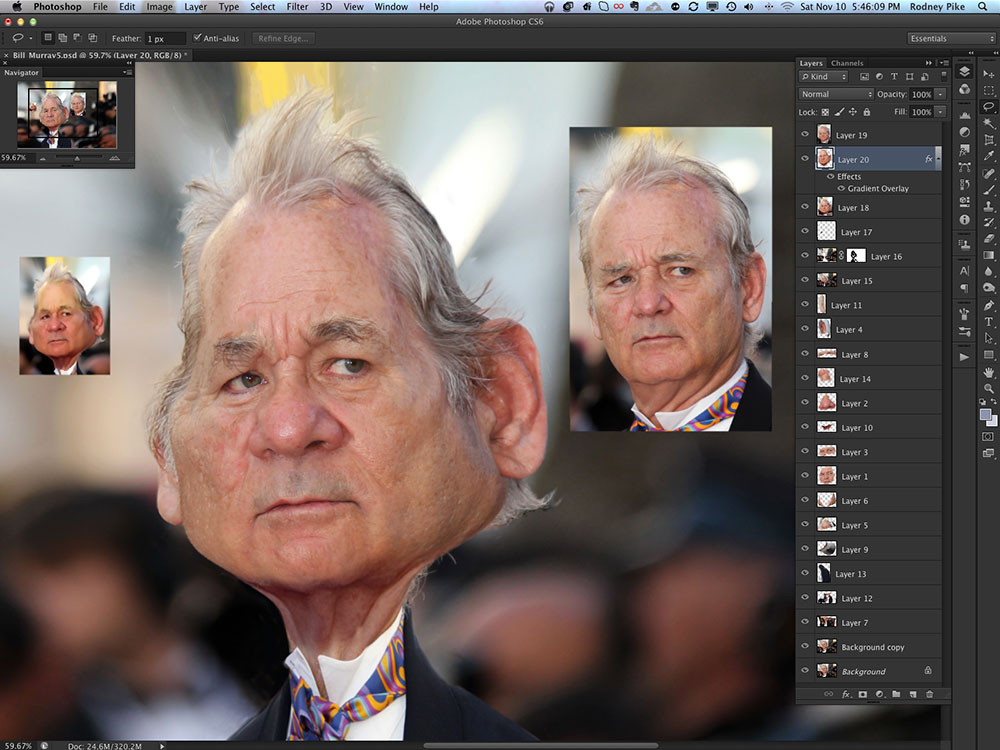Select the Clone Stamp tool
The height and width of the screenshot is (750, 1000).
tap(989, 206)
